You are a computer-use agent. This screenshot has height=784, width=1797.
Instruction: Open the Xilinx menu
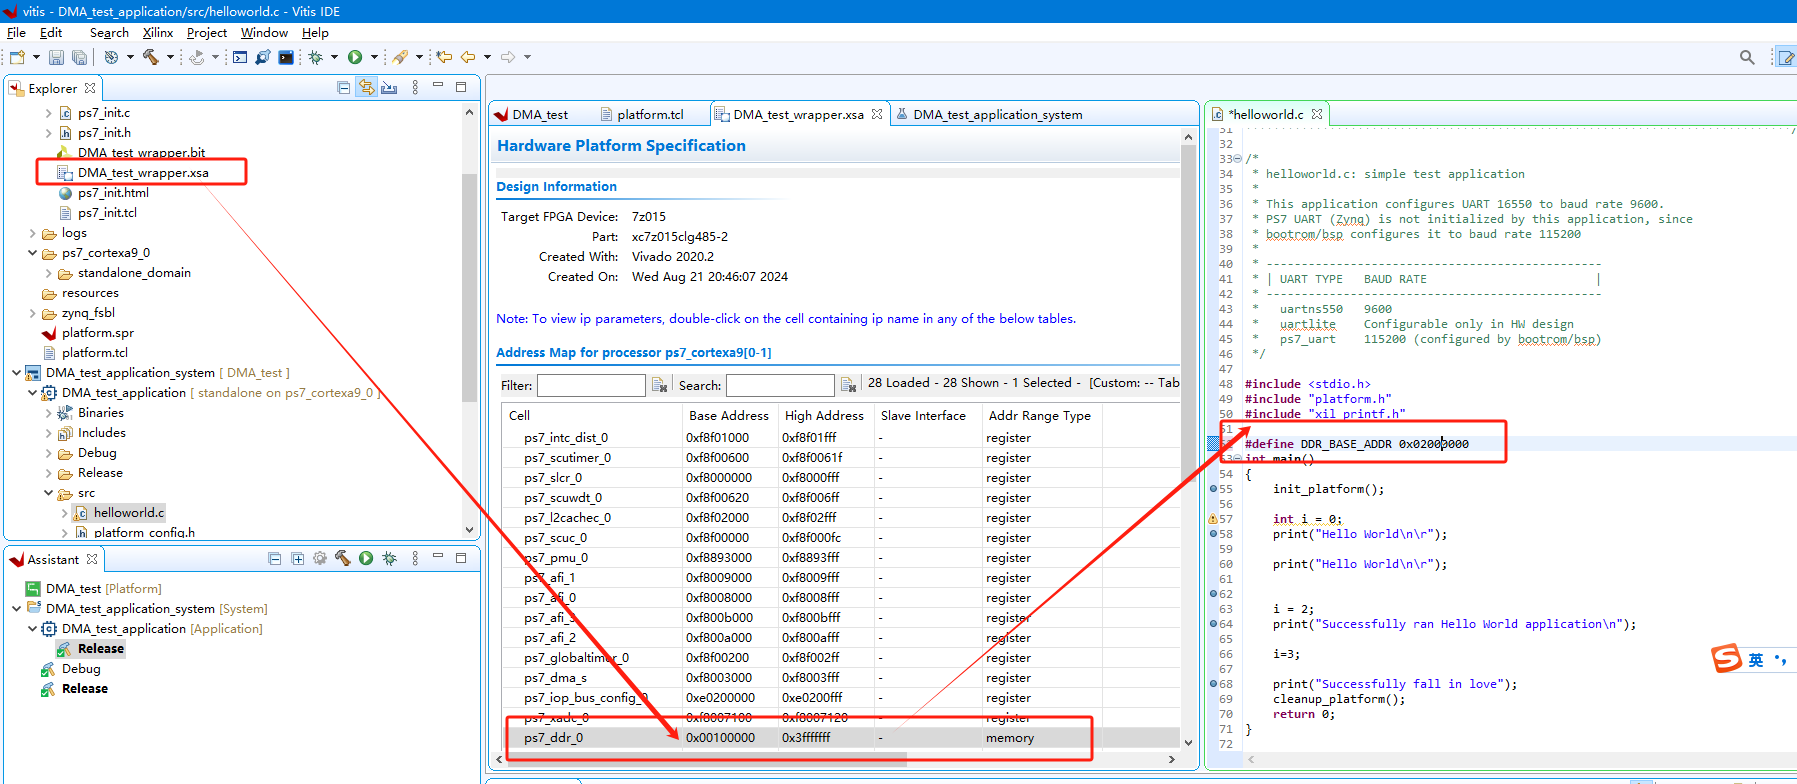click(158, 32)
